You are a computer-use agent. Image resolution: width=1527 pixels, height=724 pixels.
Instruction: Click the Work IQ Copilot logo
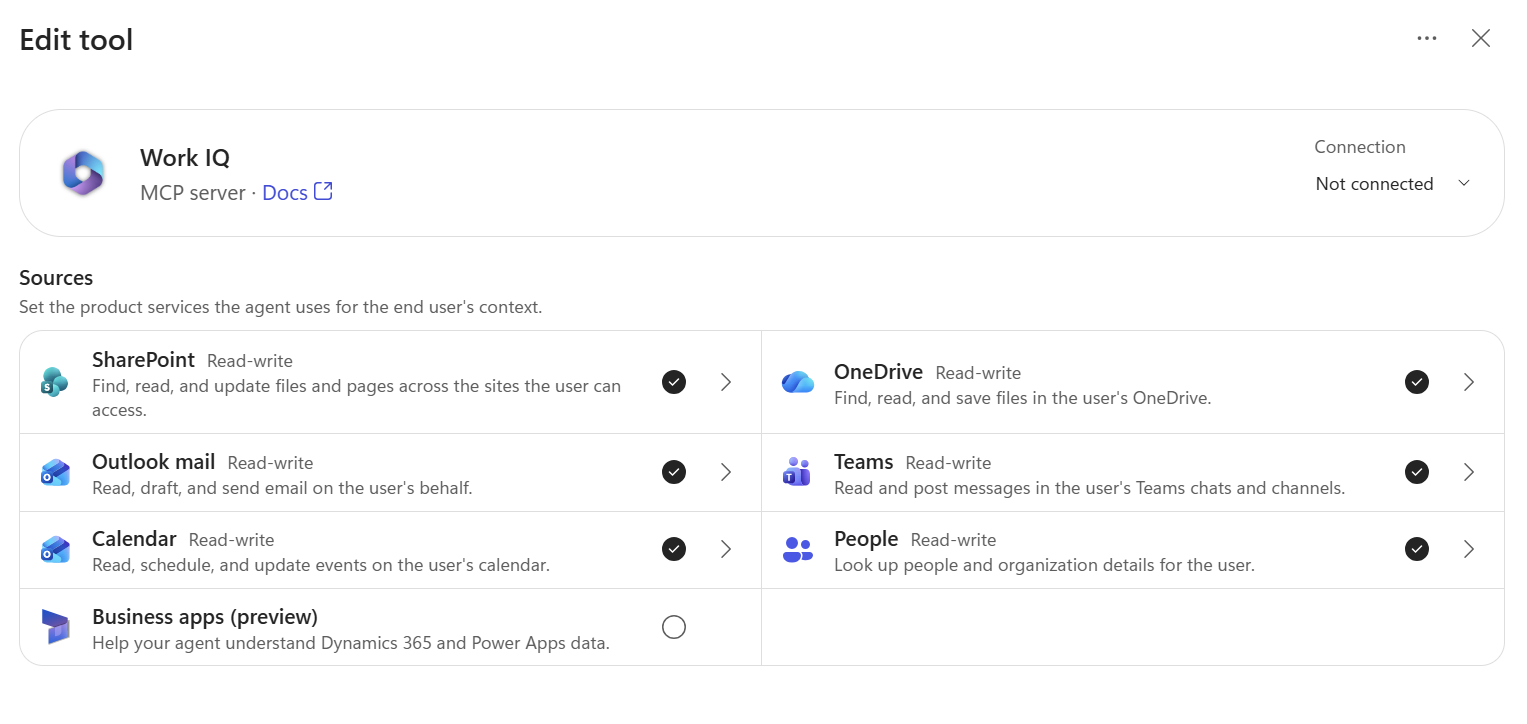[x=83, y=173]
